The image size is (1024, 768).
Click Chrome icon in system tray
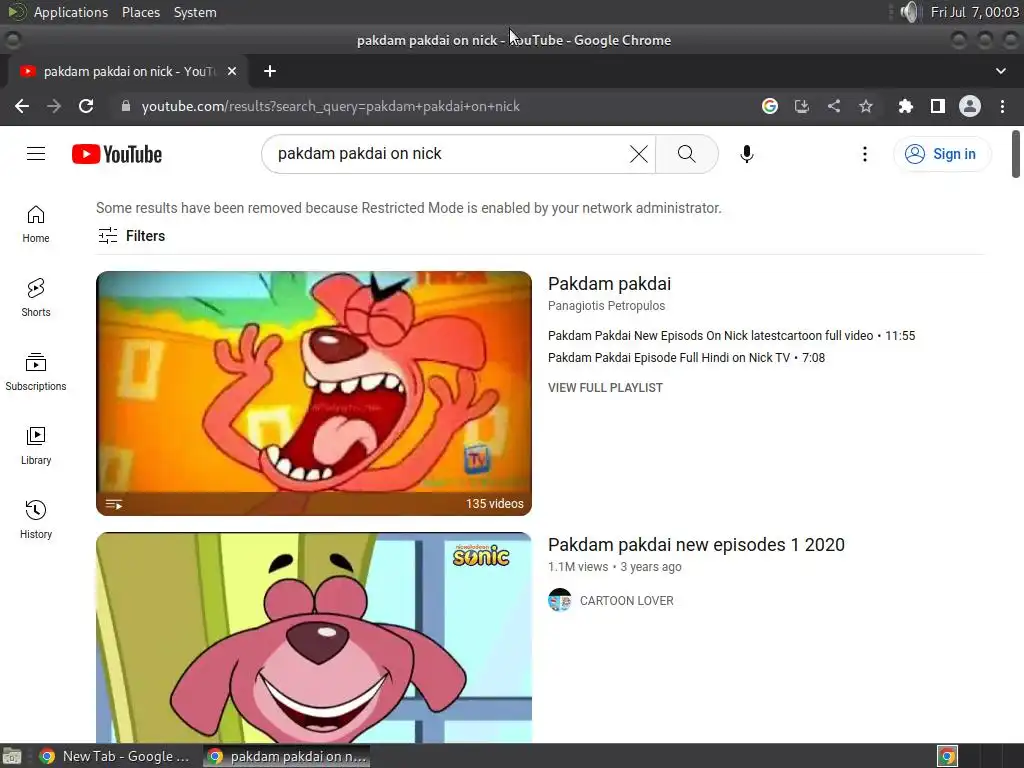click(x=947, y=756)
